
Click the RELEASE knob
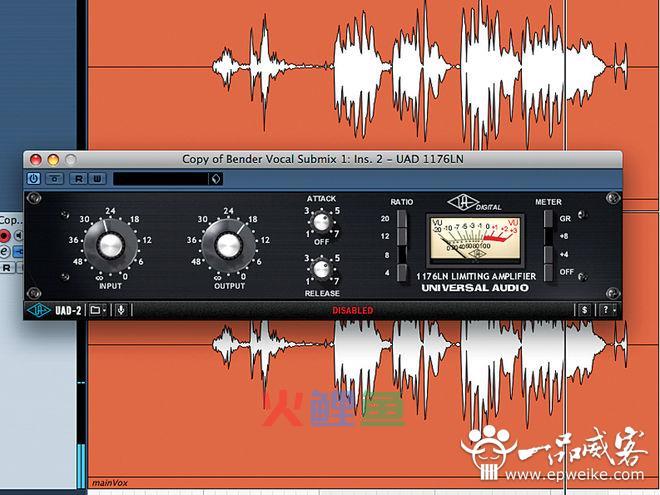pyautogui.click(x=322, y=269)
